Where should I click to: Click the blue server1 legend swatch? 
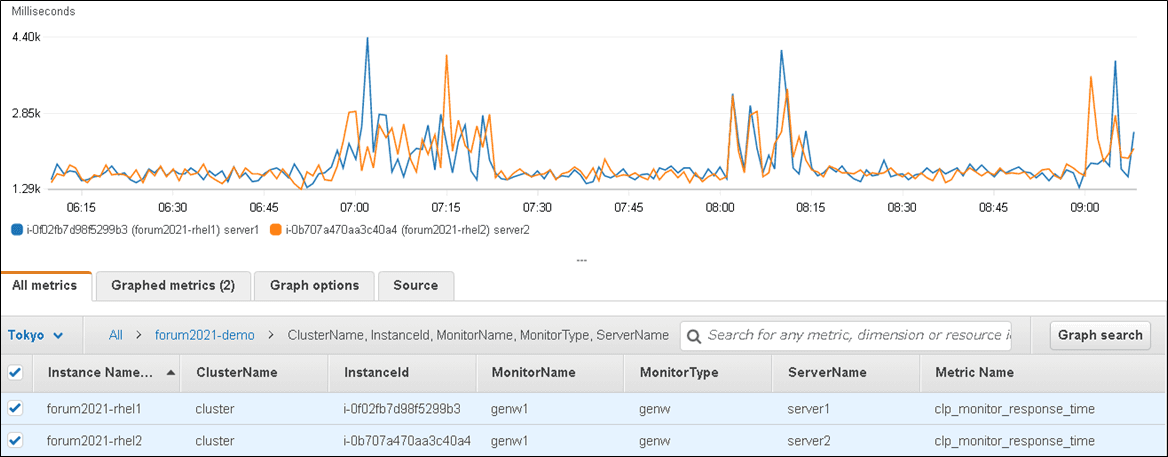pos(16,230)
